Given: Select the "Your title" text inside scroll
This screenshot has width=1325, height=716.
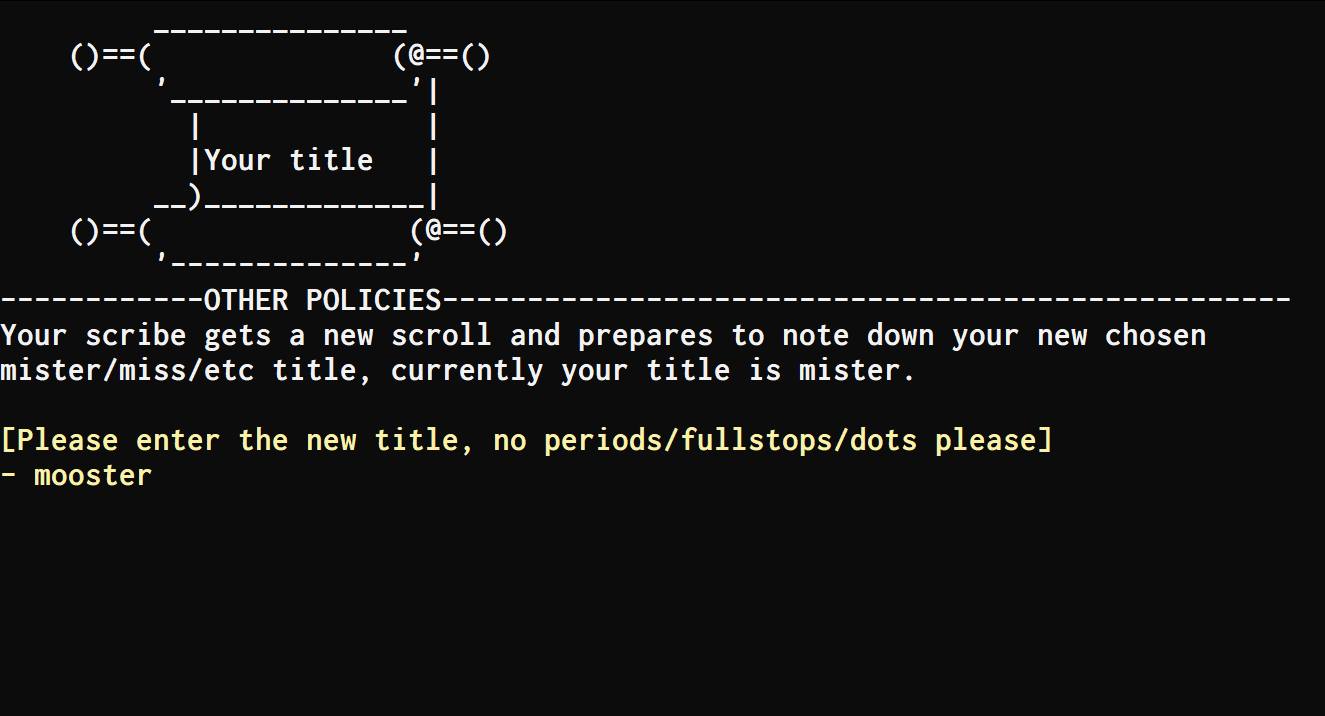Looking at the screenshot, I should tap(289, 160).
